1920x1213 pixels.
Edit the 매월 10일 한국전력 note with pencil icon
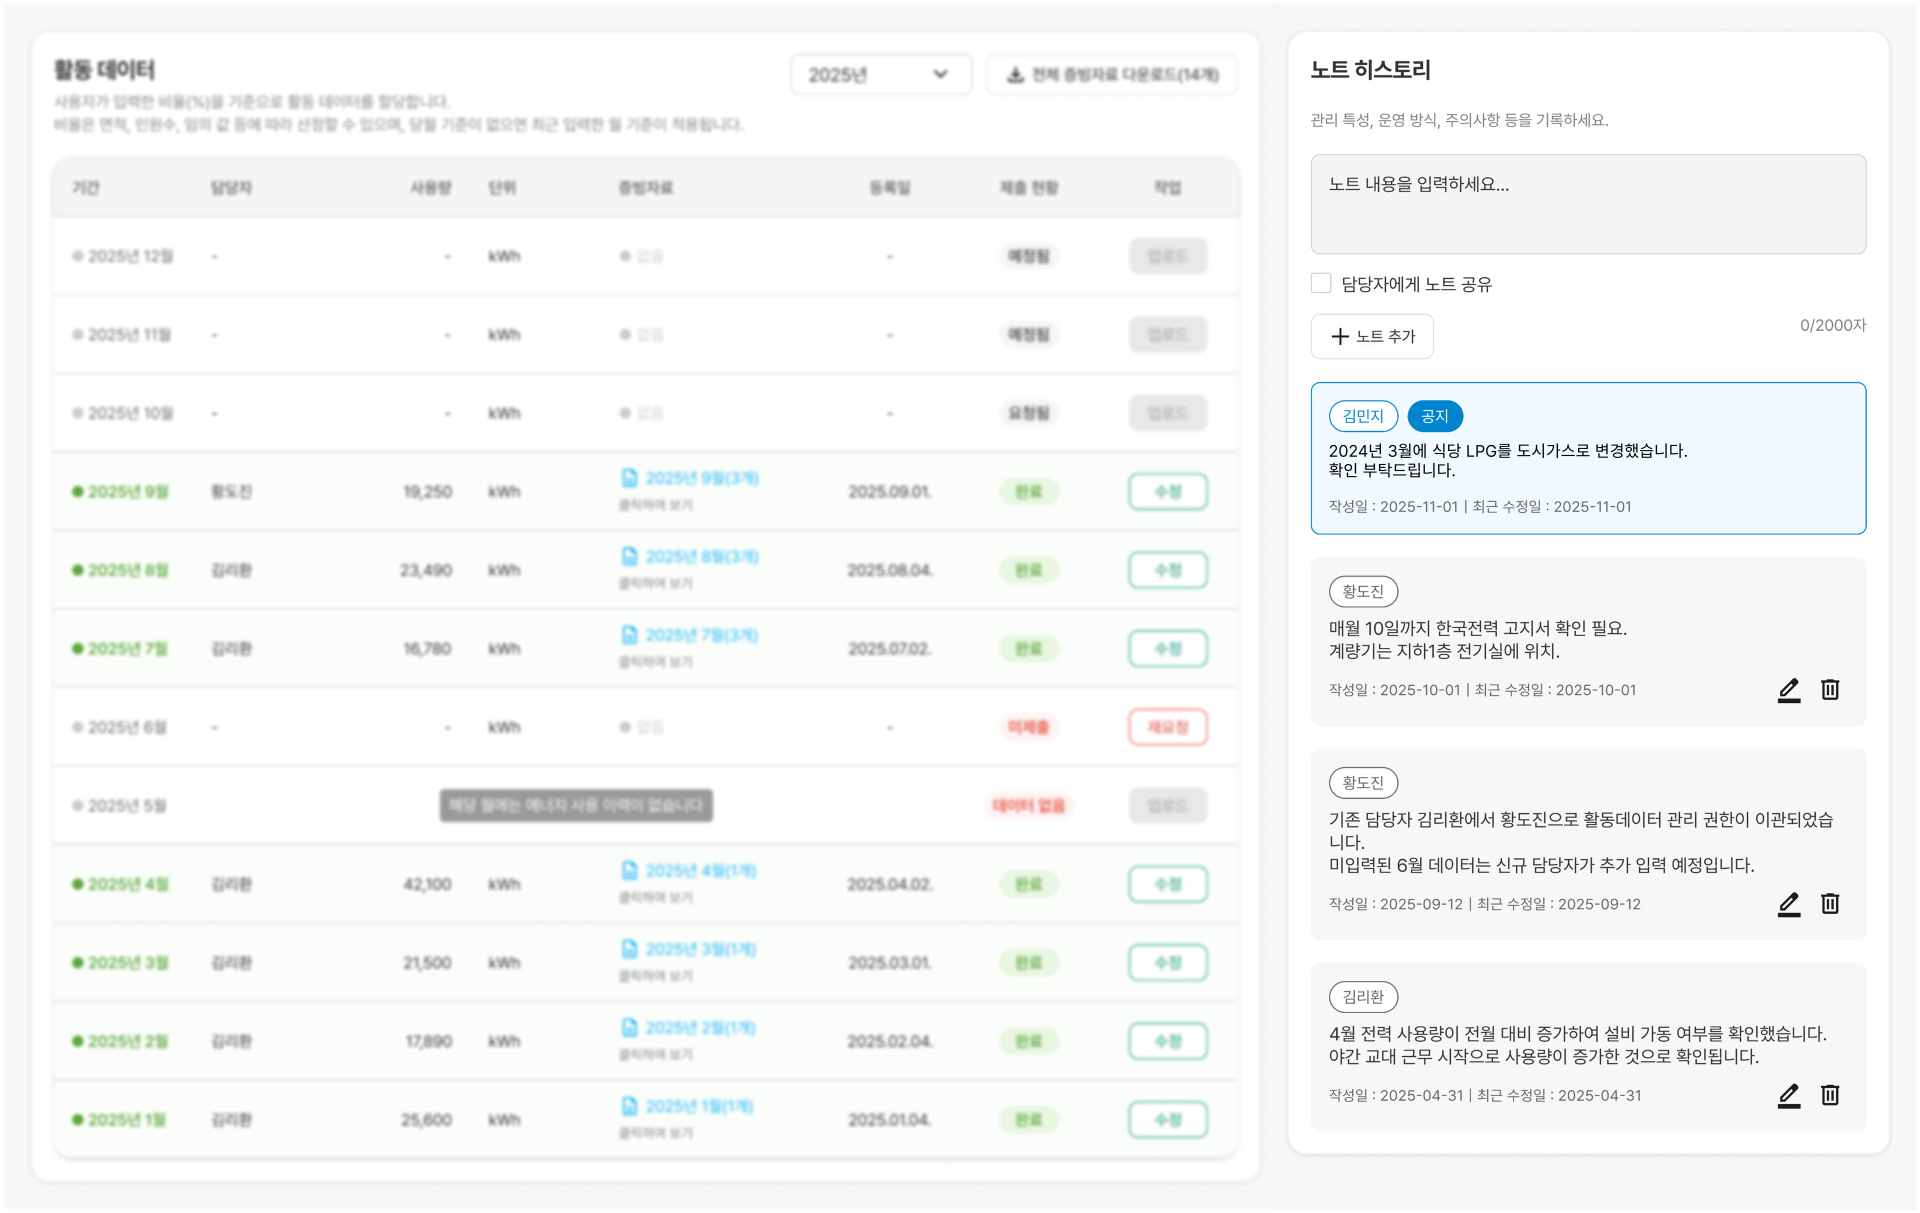(x=1789, y=690)
